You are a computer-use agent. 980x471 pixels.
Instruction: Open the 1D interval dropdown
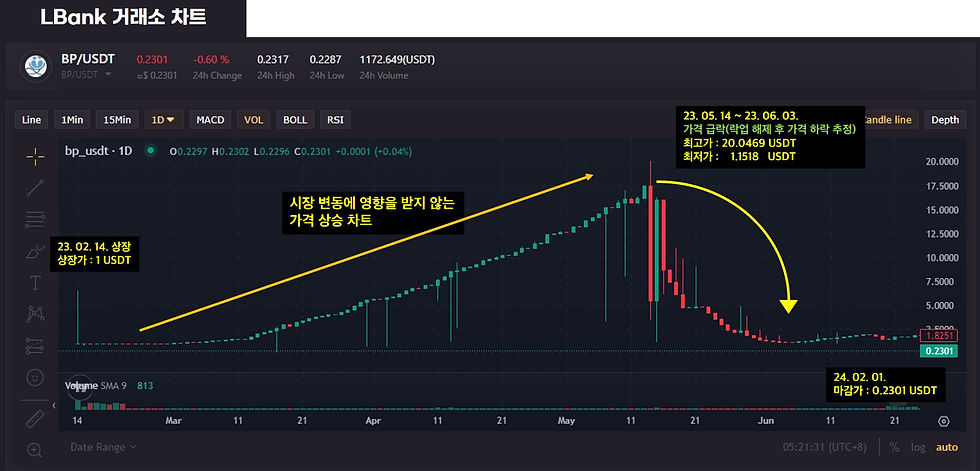point(164,120)
